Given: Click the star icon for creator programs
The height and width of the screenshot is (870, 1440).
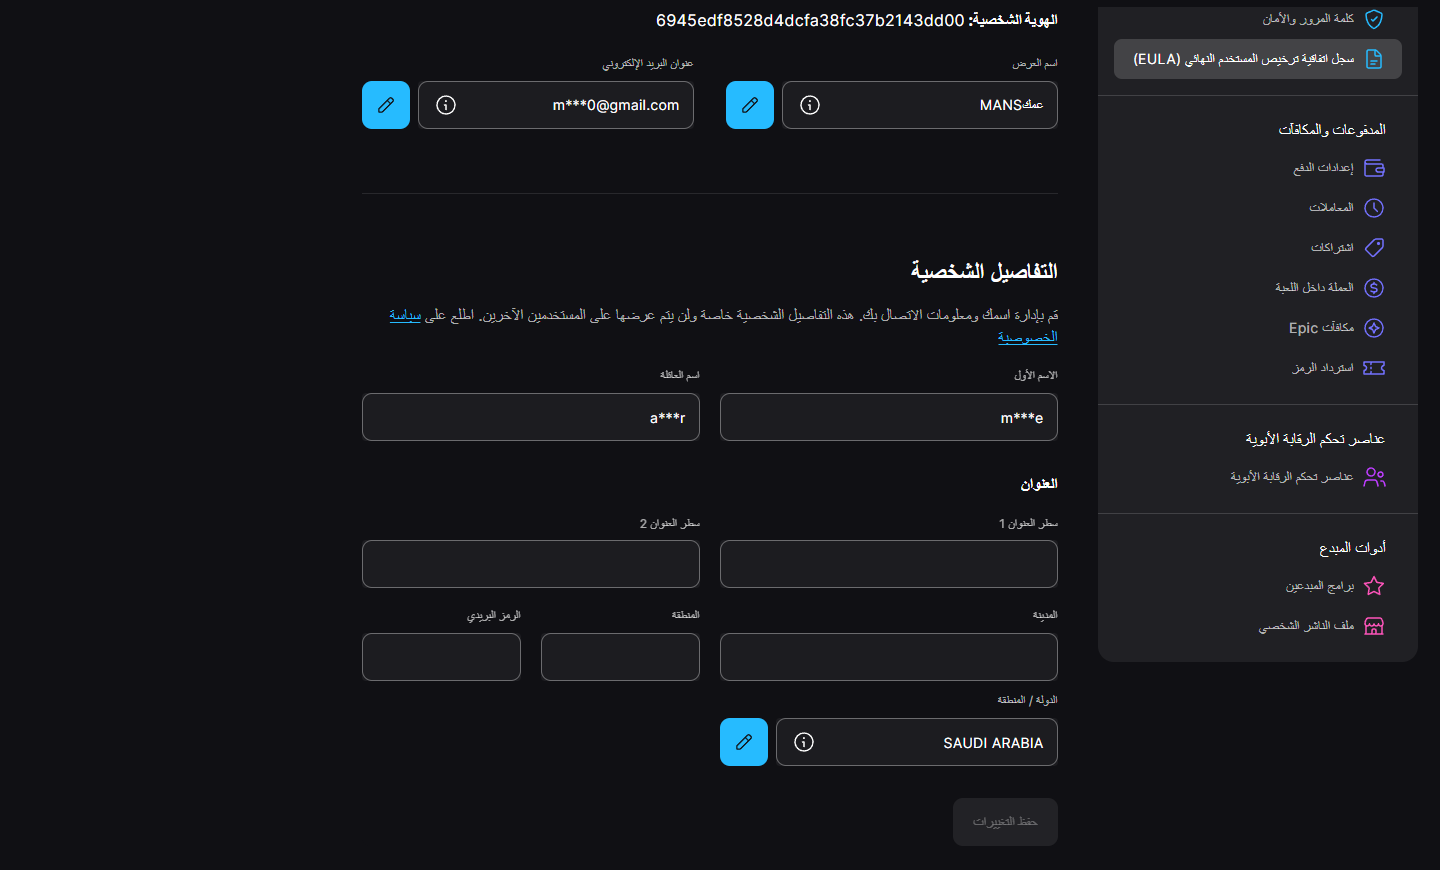Looking at the screenshot, I should pos(1374,586).
